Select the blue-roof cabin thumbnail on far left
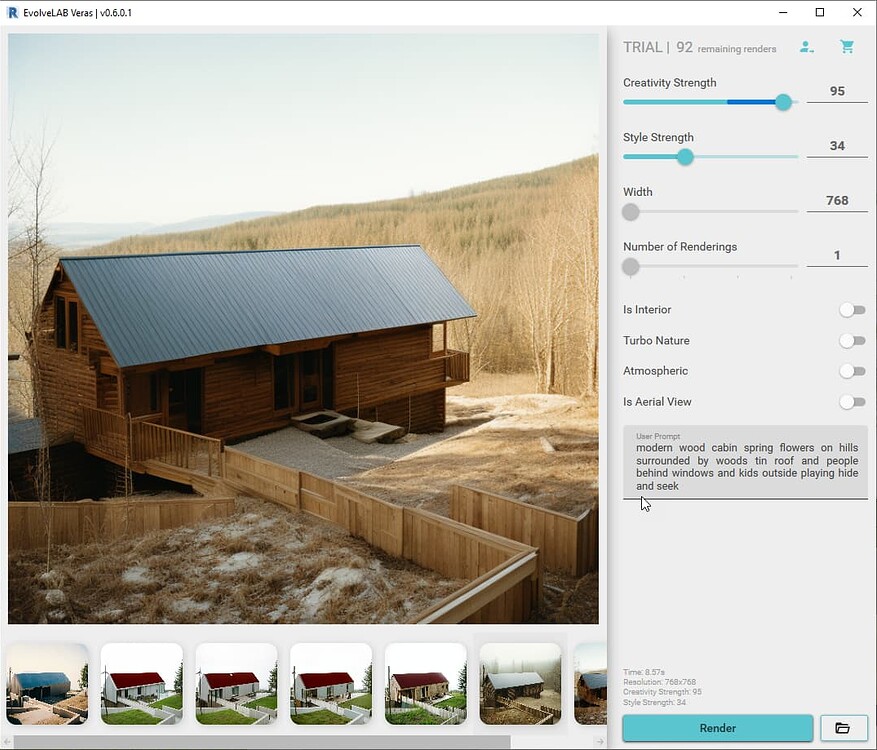 point(46,684)
